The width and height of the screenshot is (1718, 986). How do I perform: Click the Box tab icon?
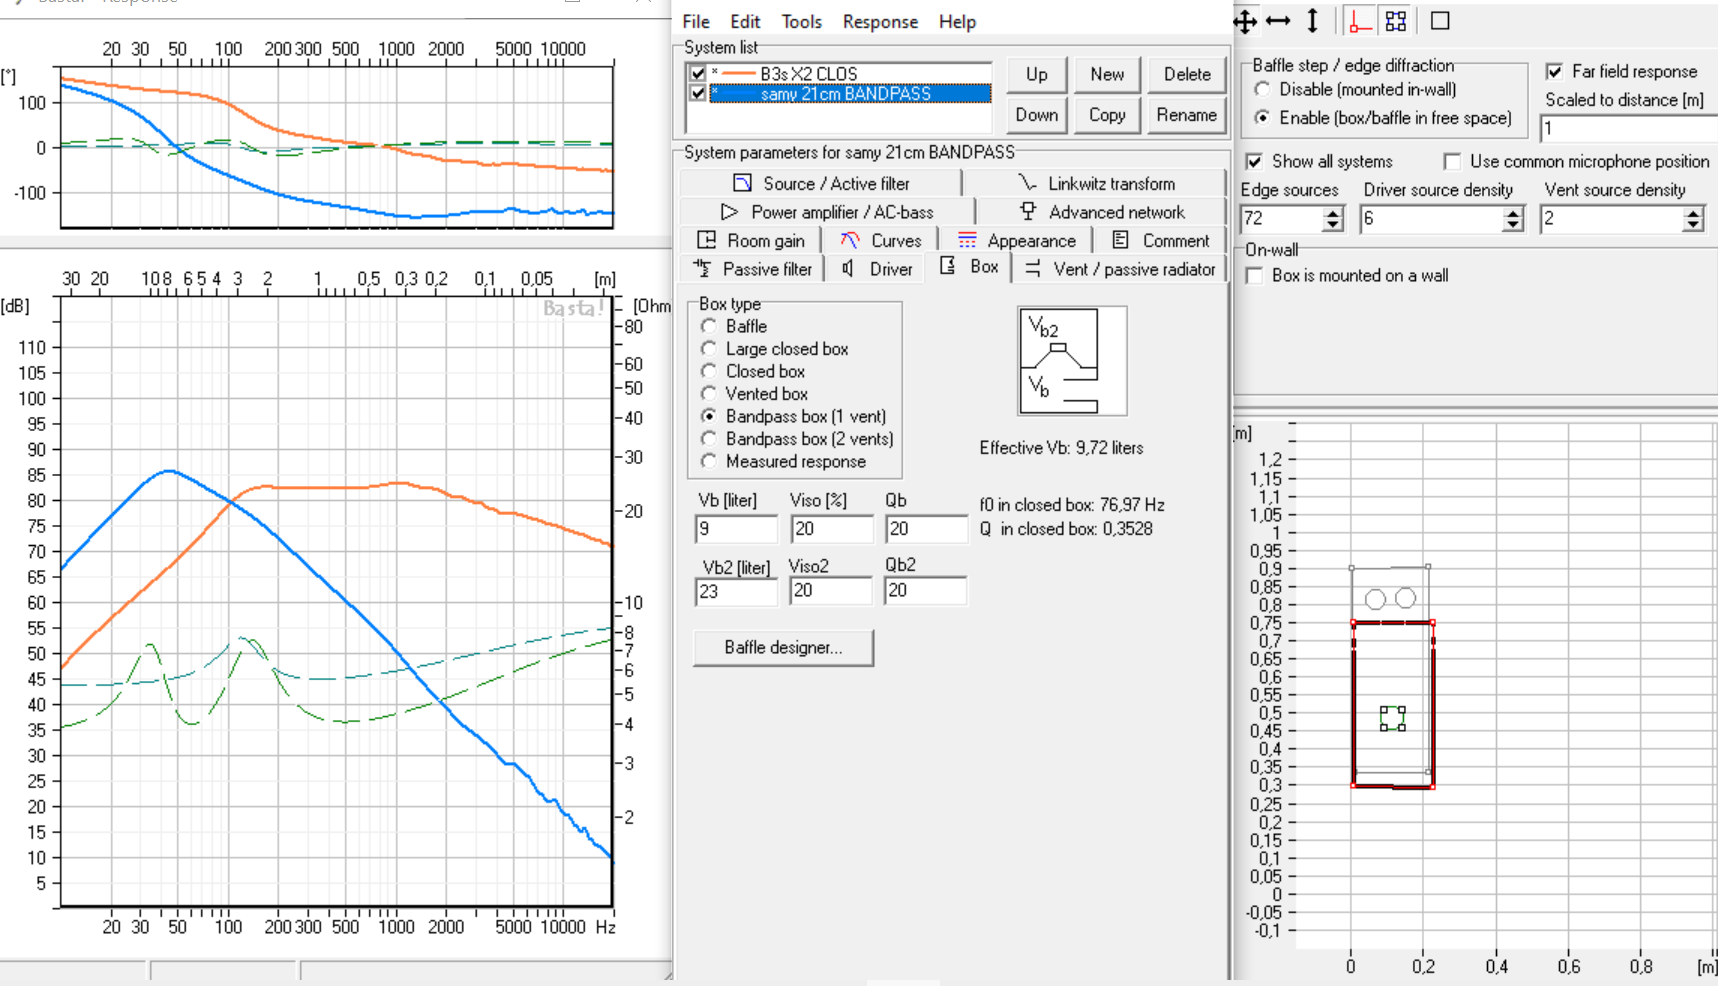click(x=947, y=266)
